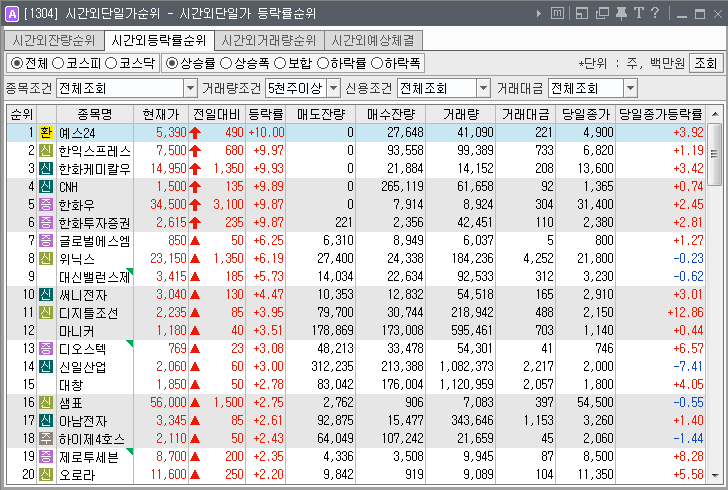Sort by 거래량 column header
Screen dimensions: 728x490
point(460,114)
